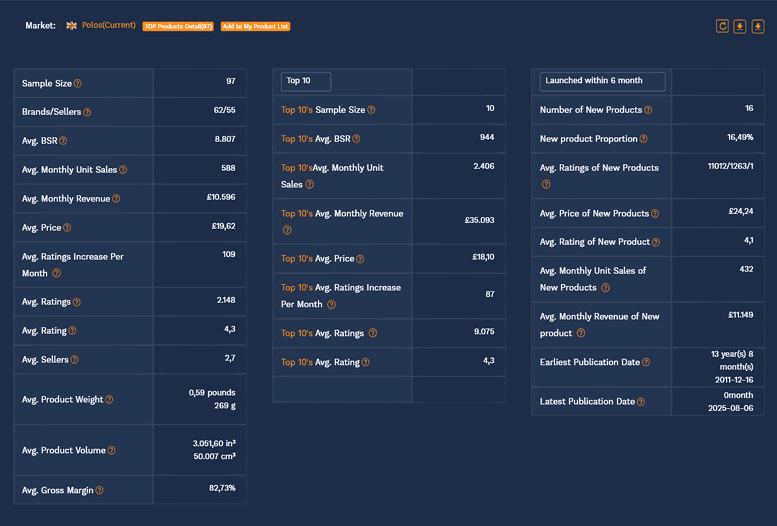This screenshot has height=526, width=777.
Task: Click Avg. Price value £19,62
Action: (x=223, y=226)
